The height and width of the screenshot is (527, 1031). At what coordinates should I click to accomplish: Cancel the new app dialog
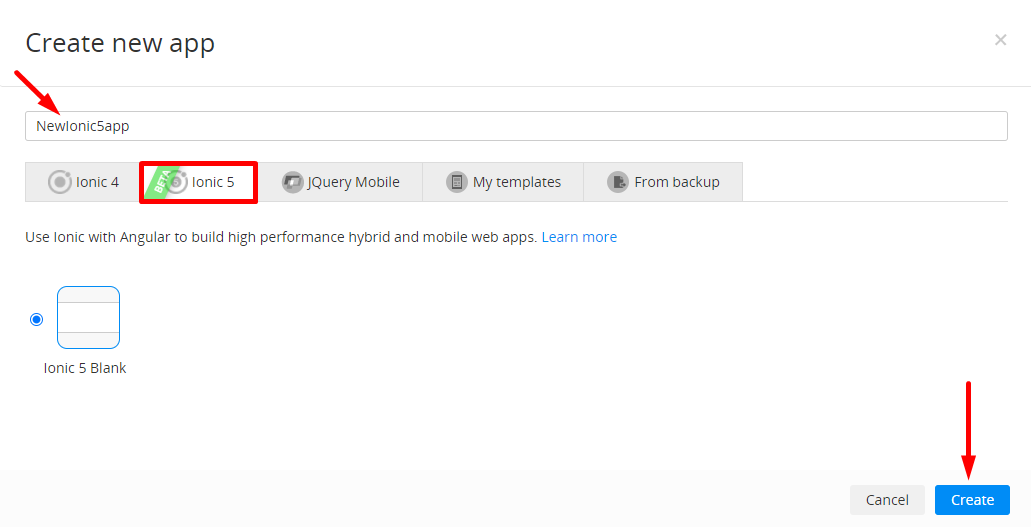pos(887,500)
